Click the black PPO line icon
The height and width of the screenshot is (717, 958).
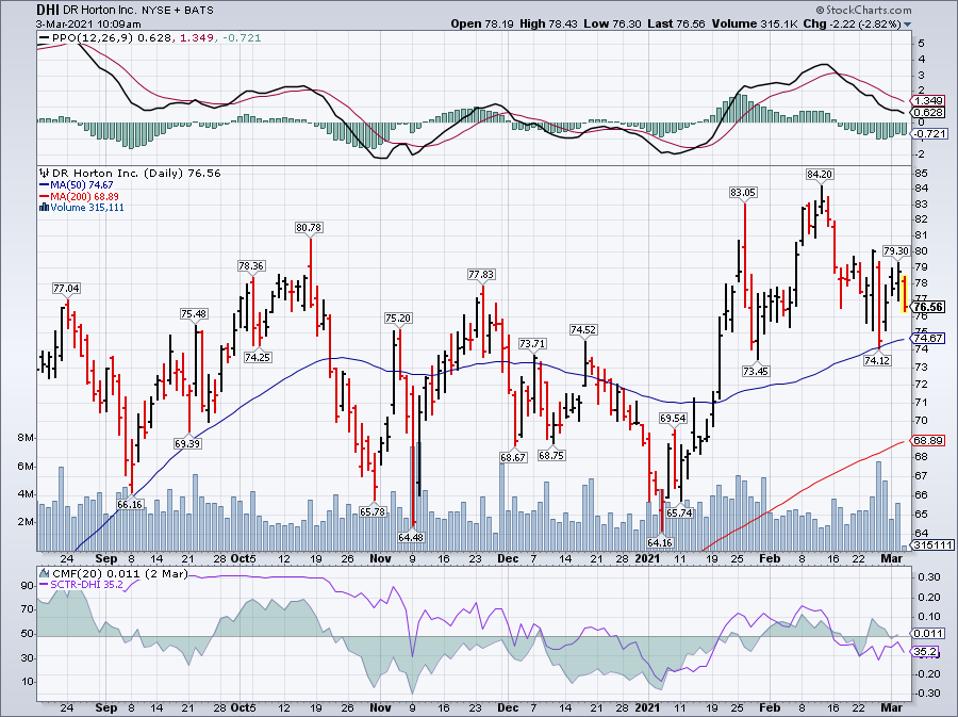pyautogui.click(x=44, y=38)
